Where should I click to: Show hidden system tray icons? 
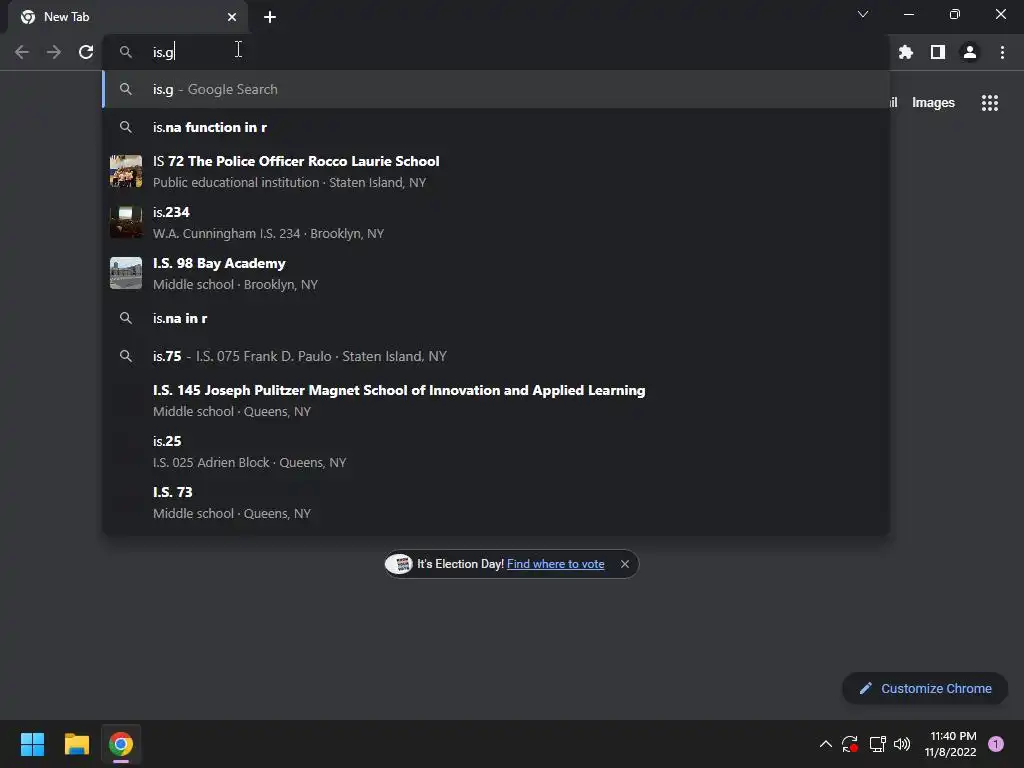(x=825, y=744)
